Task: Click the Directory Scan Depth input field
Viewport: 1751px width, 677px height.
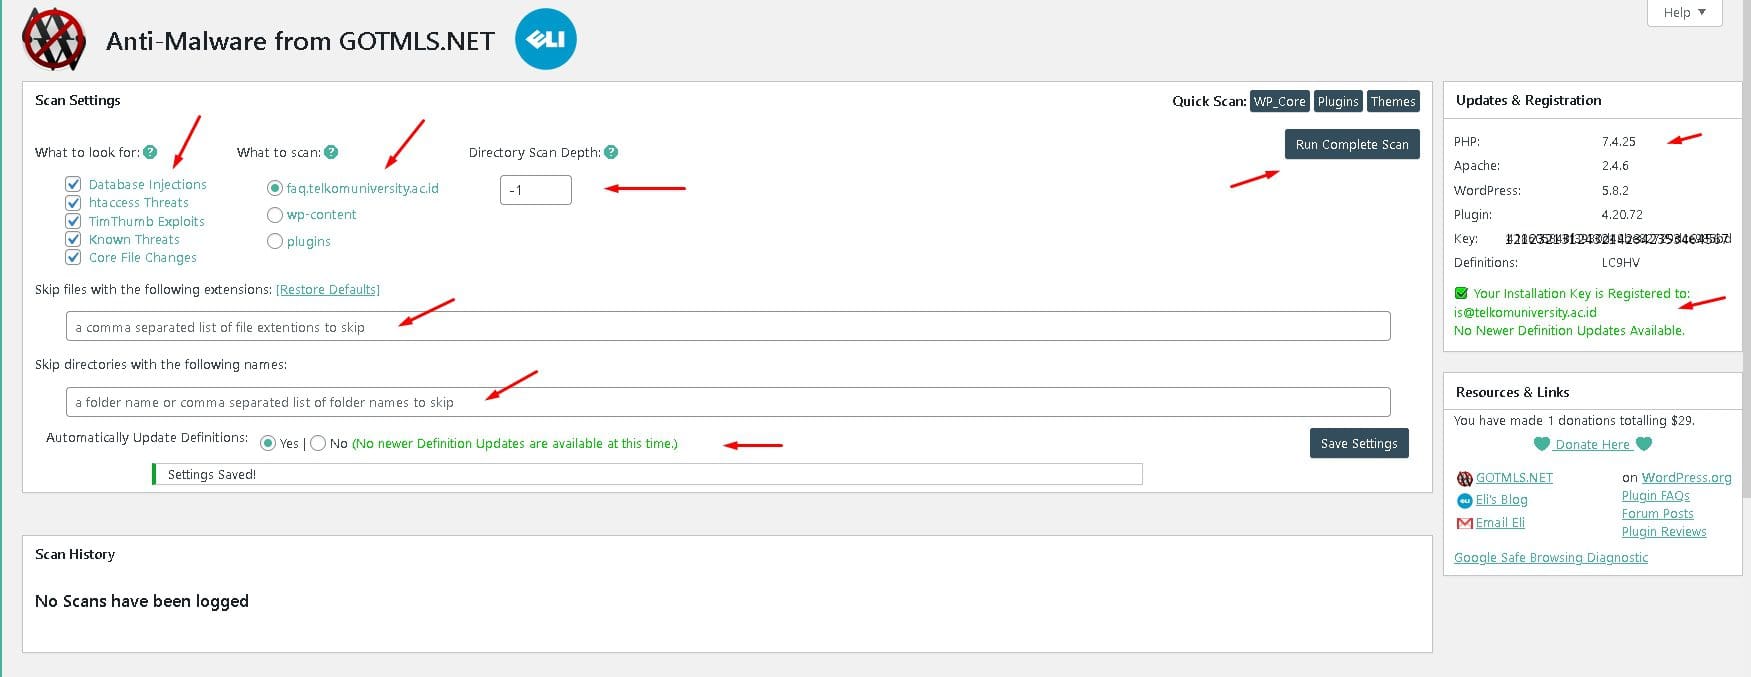Action: coord(535,190)
